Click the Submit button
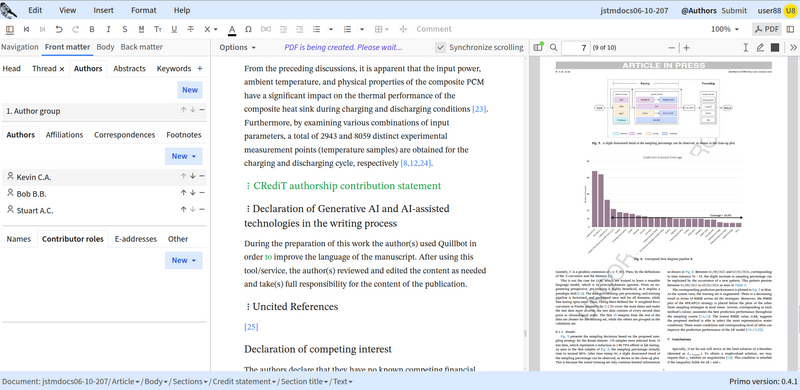This screenshot has width=800, height=390. [x=734, y=10]
